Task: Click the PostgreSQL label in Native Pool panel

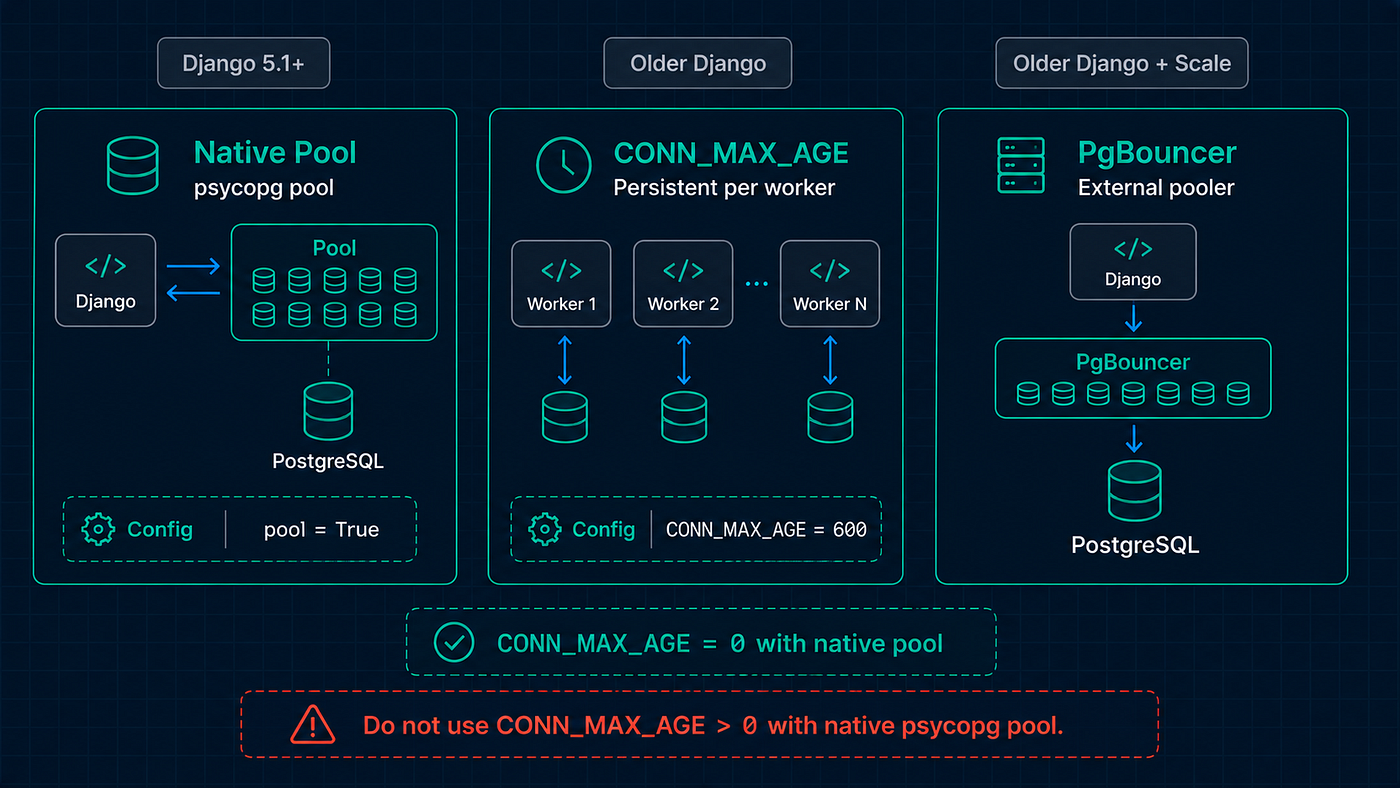Action: coord(328,461)
